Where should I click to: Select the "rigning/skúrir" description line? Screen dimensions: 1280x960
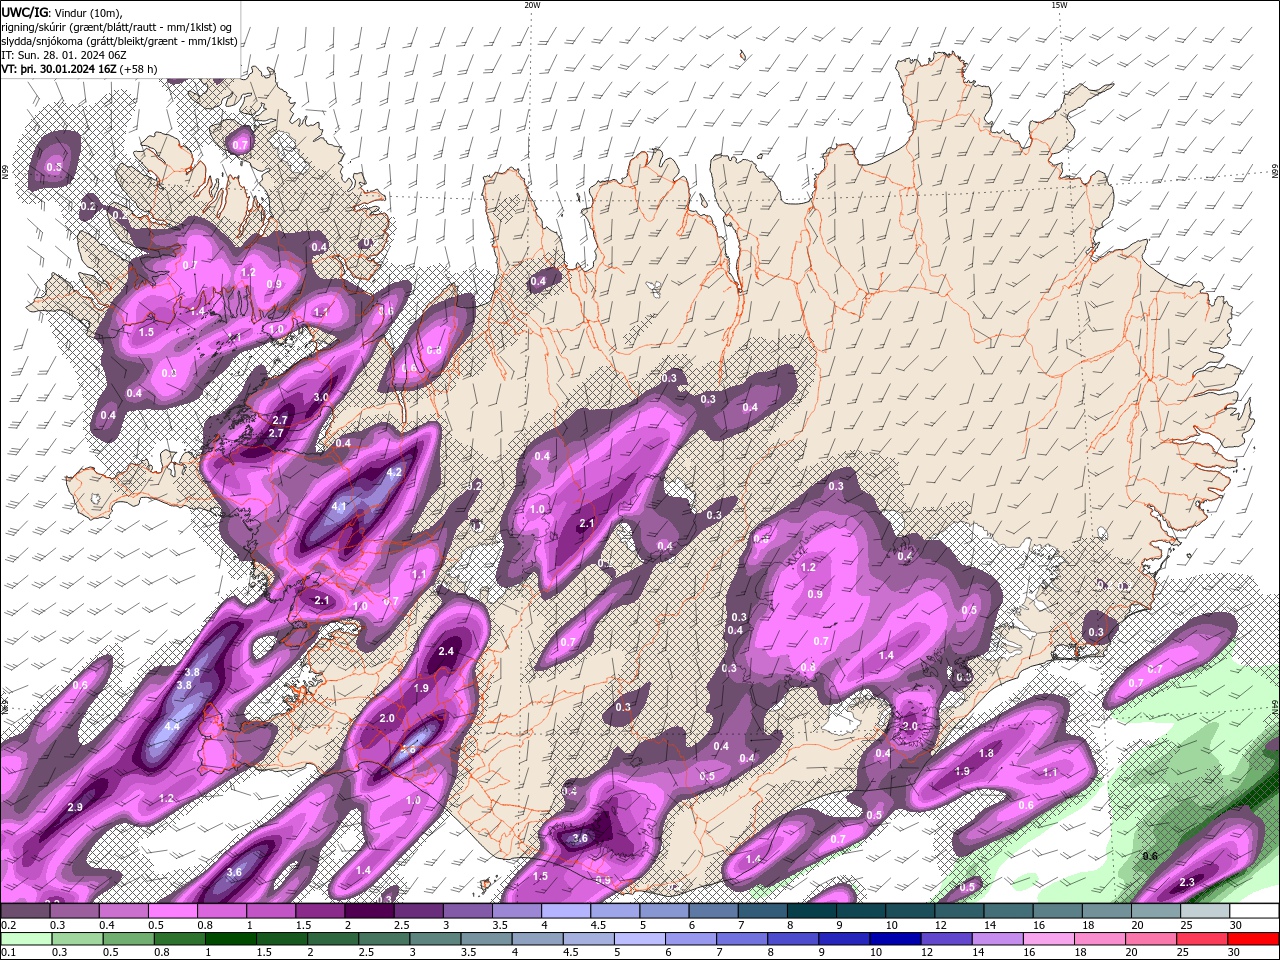(118, 27)
